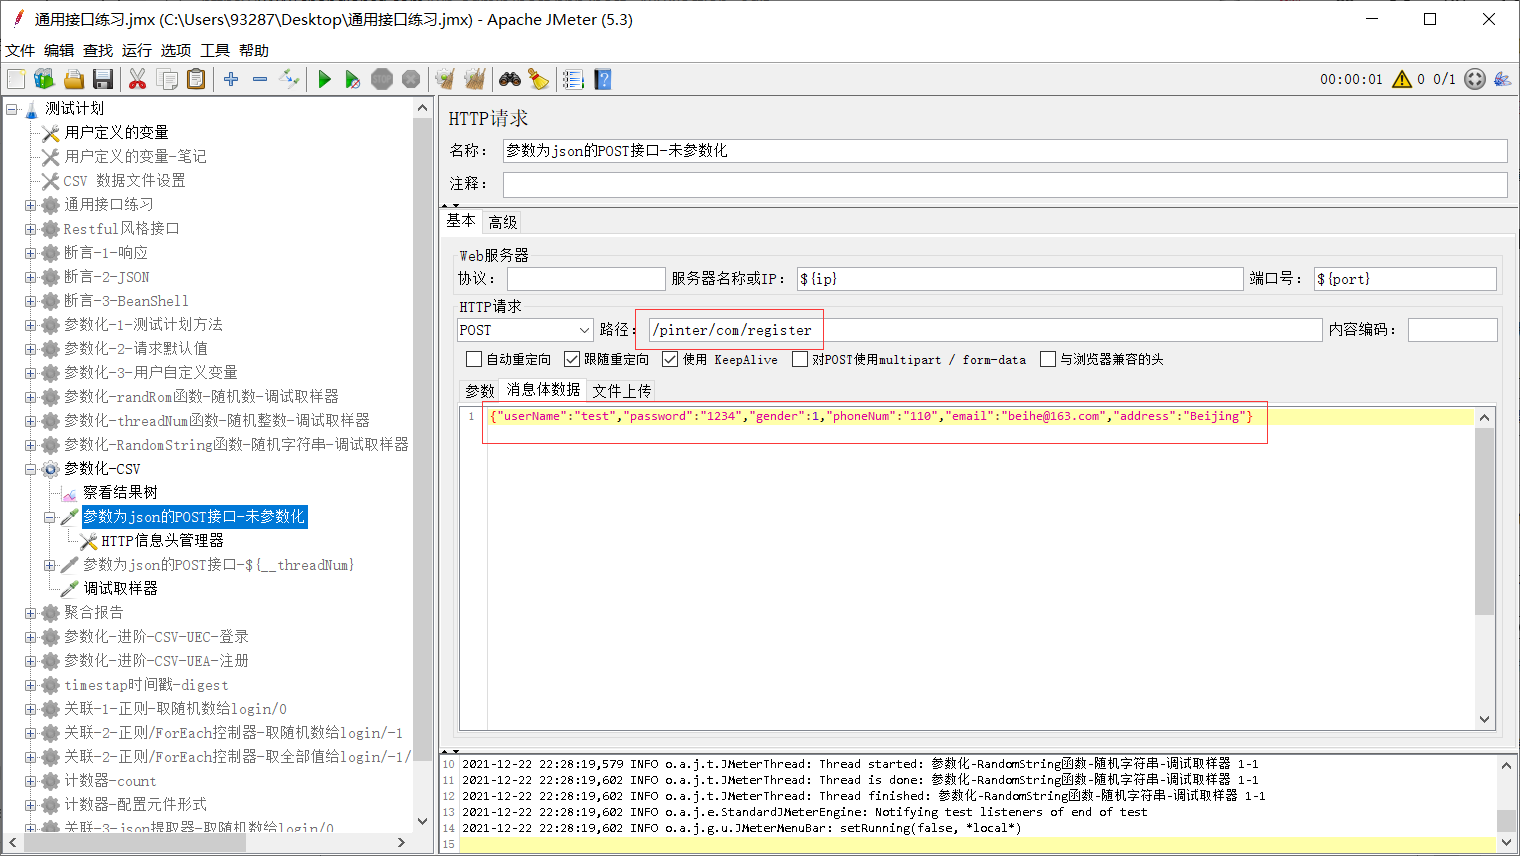Save the test plan with floppy icon
This screenshot has height=856, width=1520.
(x=102, y=79)
